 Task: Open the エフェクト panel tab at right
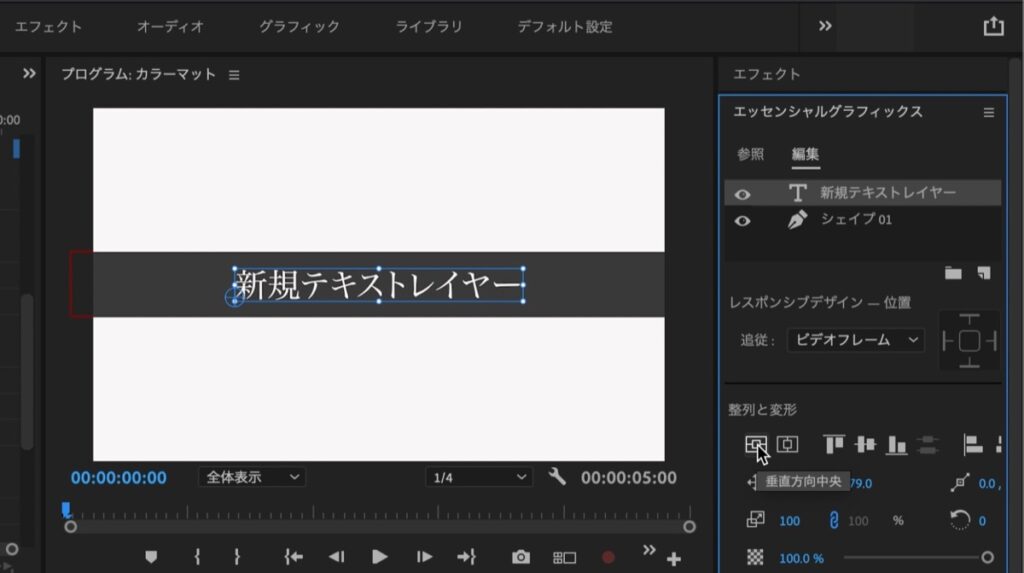[x=767, y=74]
